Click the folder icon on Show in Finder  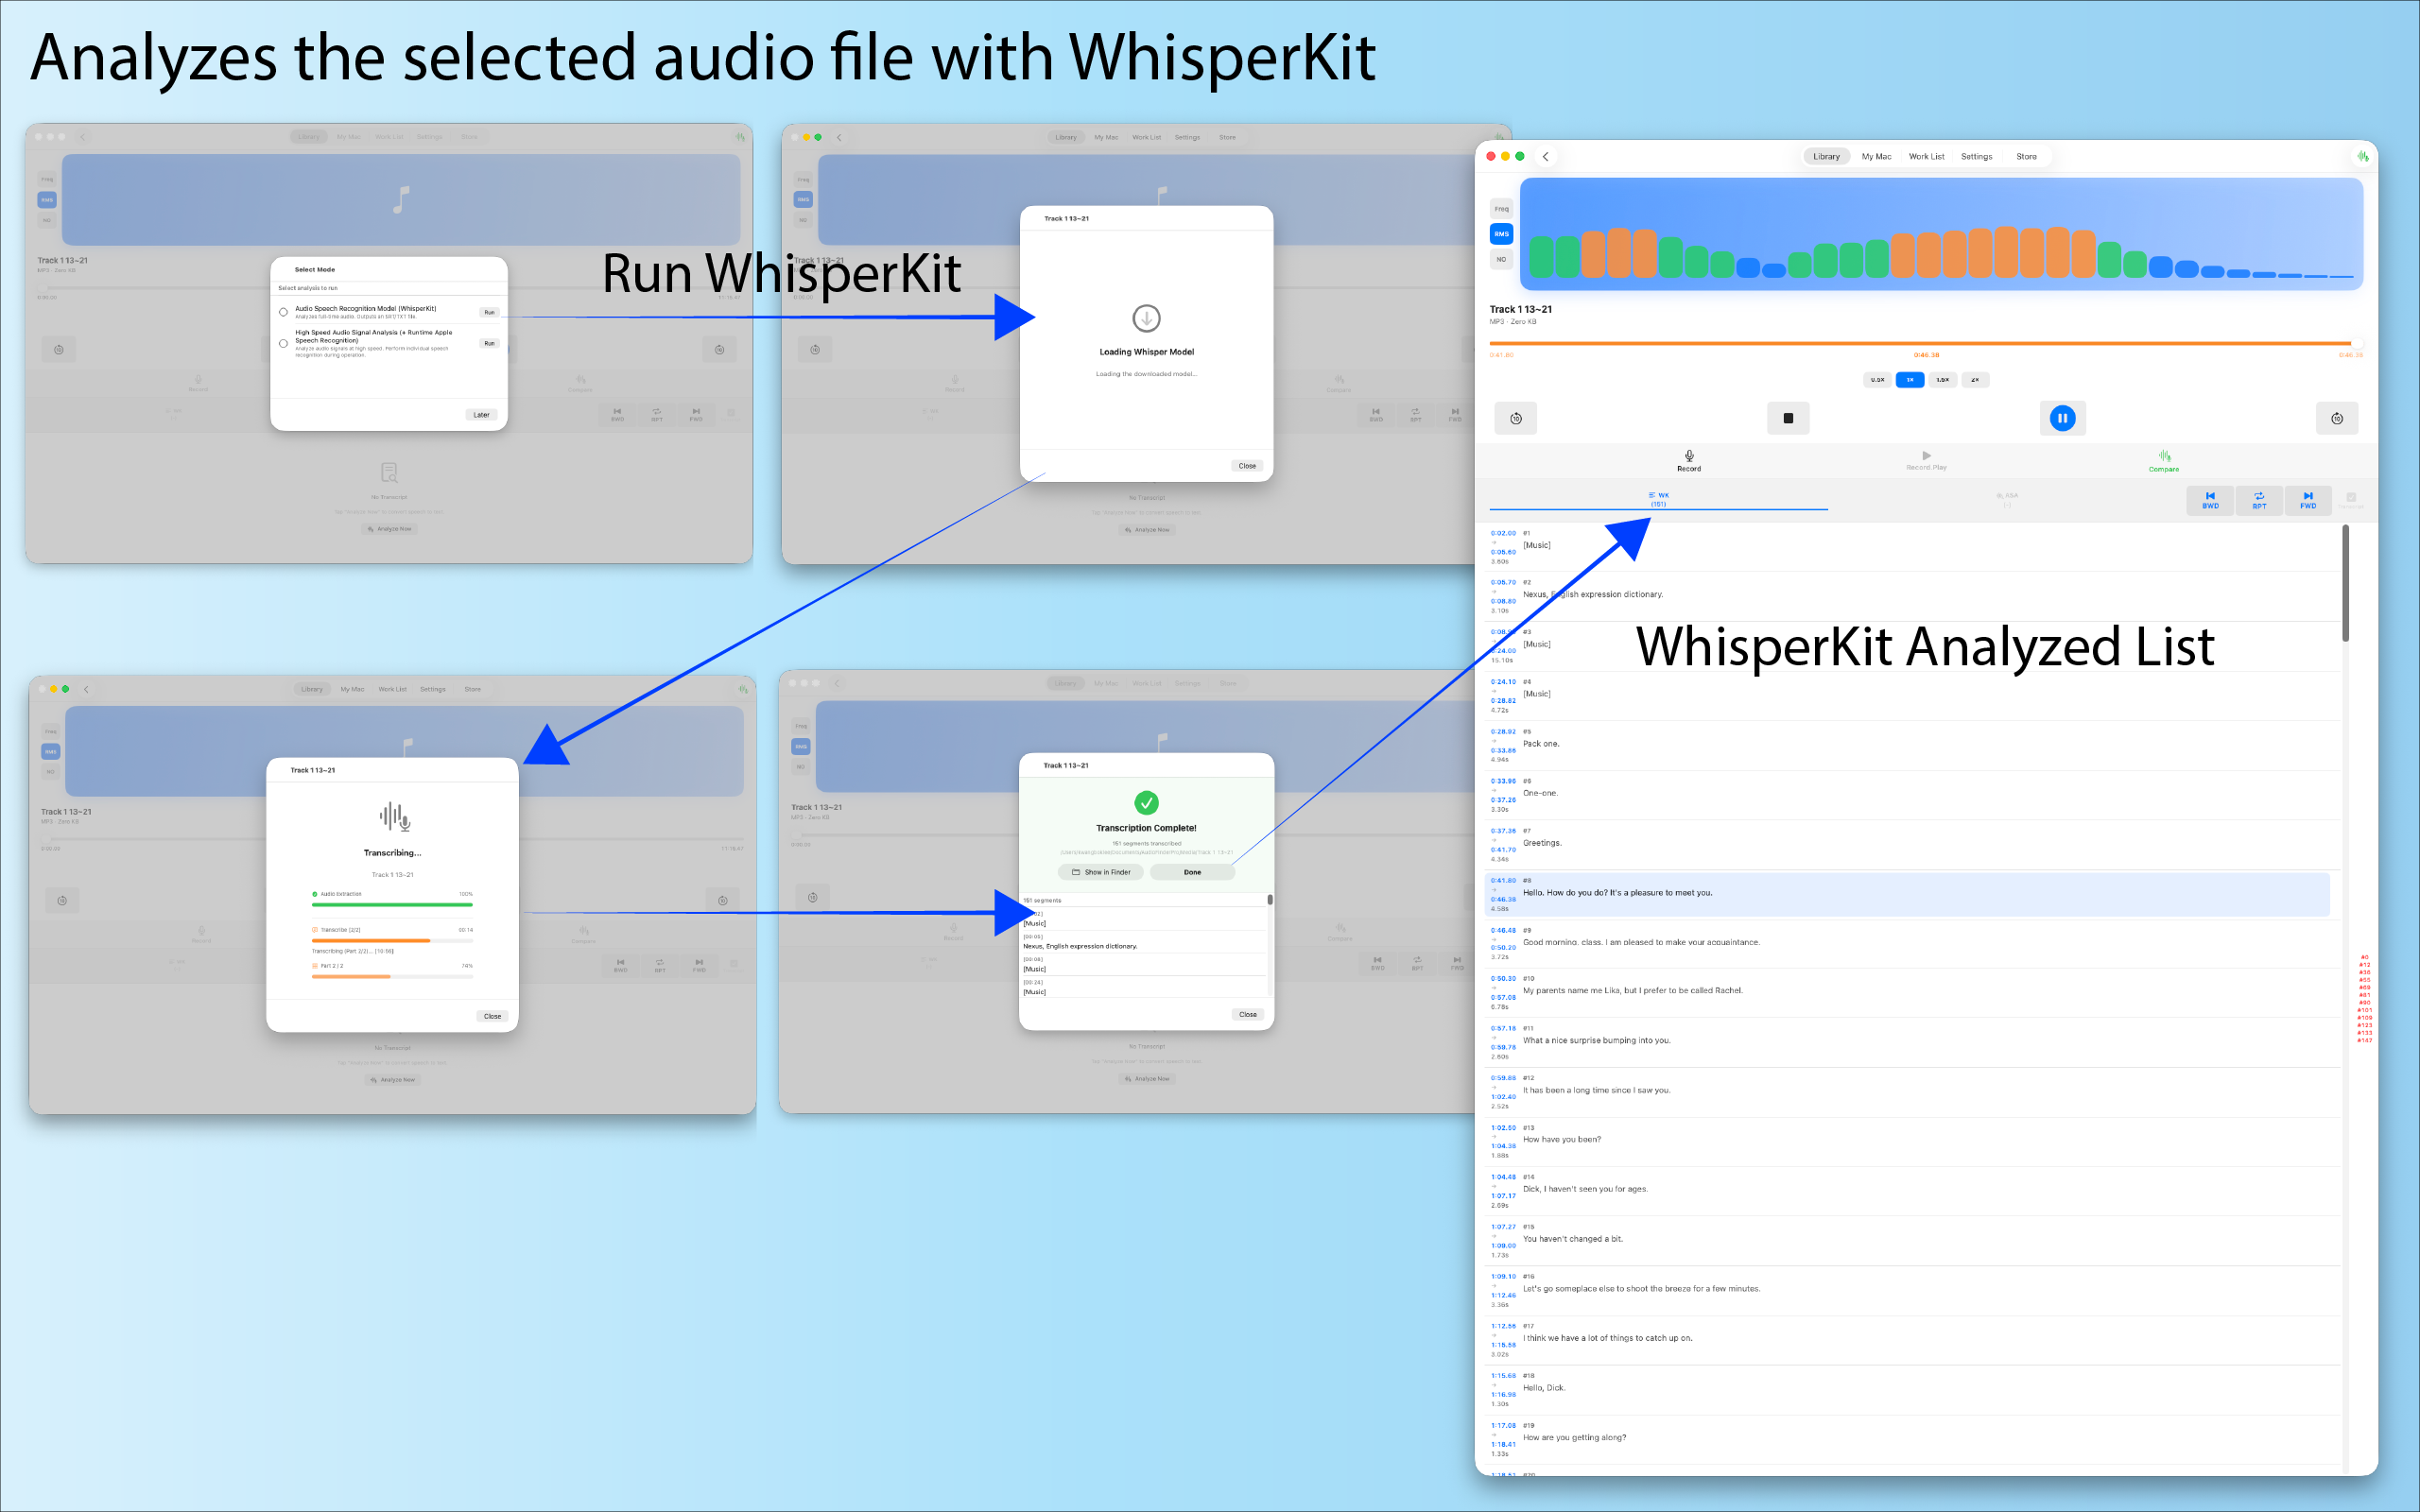[x=1076, y=872]
